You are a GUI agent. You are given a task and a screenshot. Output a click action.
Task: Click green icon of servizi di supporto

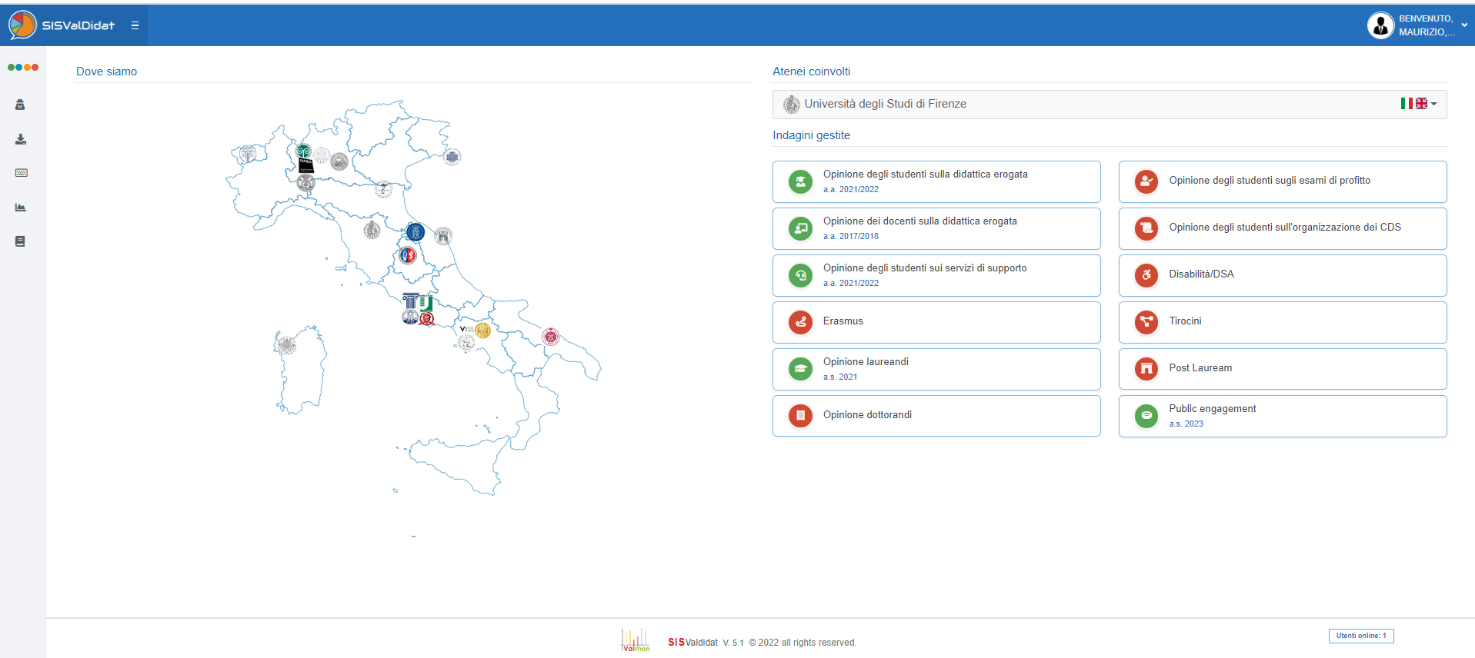tap(800, 275)
